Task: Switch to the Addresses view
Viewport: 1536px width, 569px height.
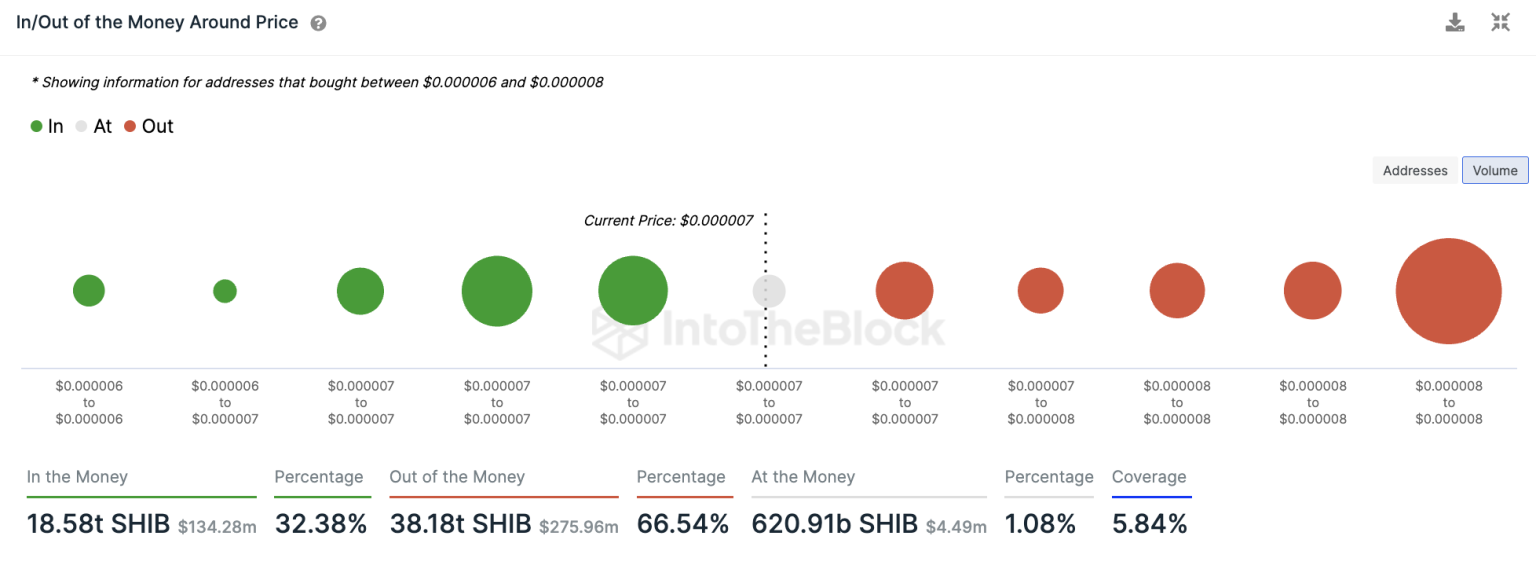Action: pos(1415,171)
